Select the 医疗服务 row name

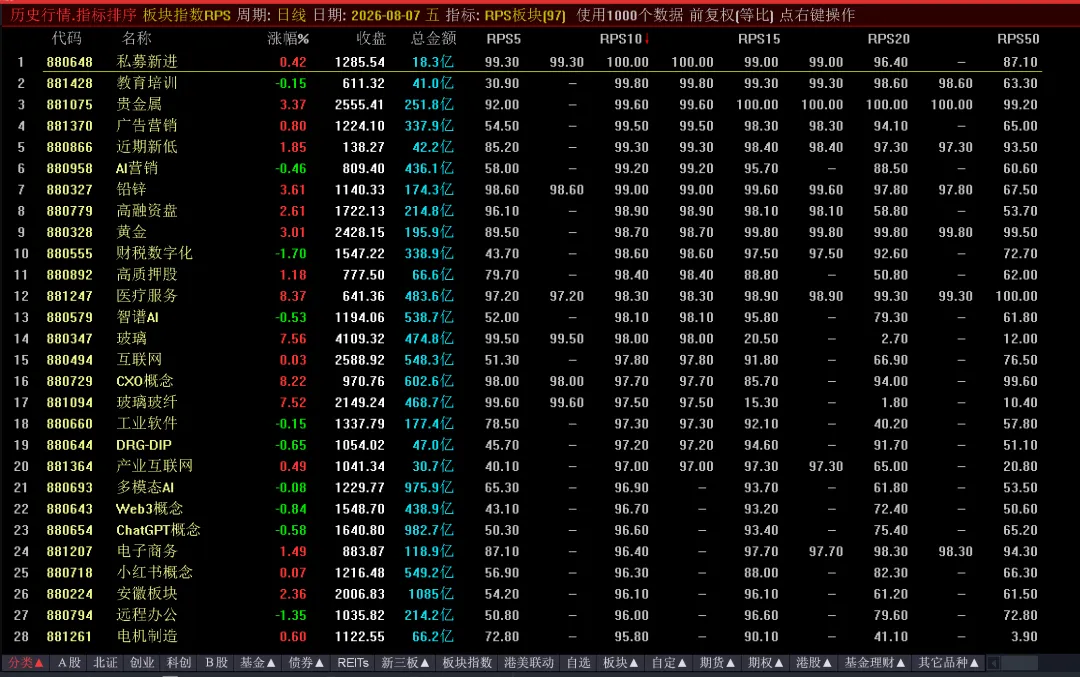coord(147,296)
